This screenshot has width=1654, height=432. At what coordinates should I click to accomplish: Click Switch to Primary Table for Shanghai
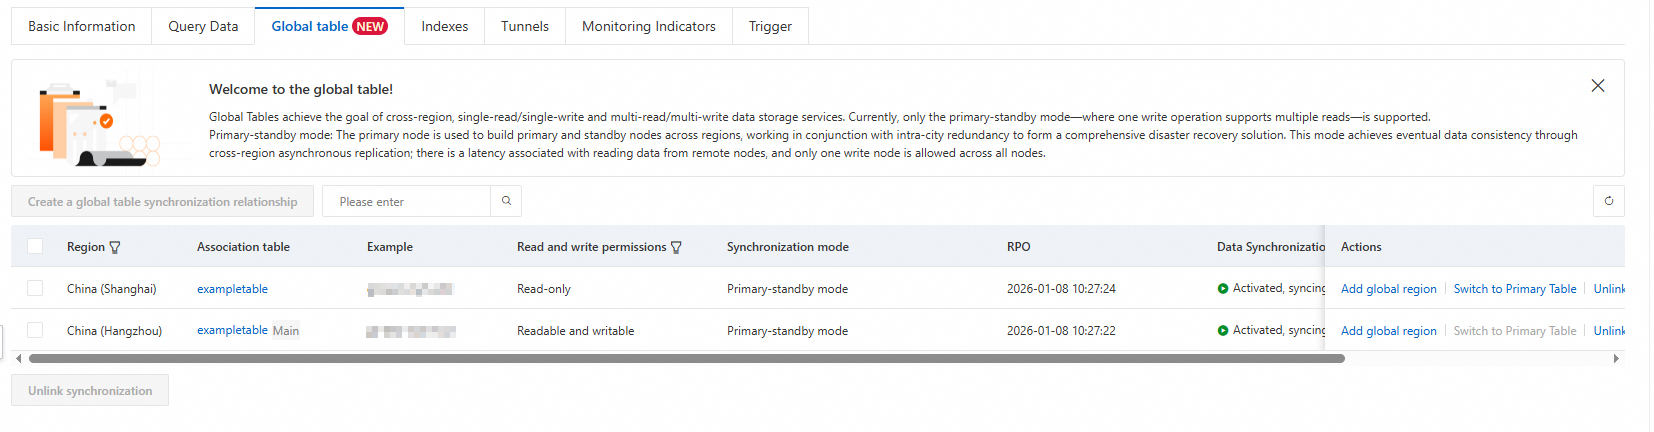[1514, 289]
